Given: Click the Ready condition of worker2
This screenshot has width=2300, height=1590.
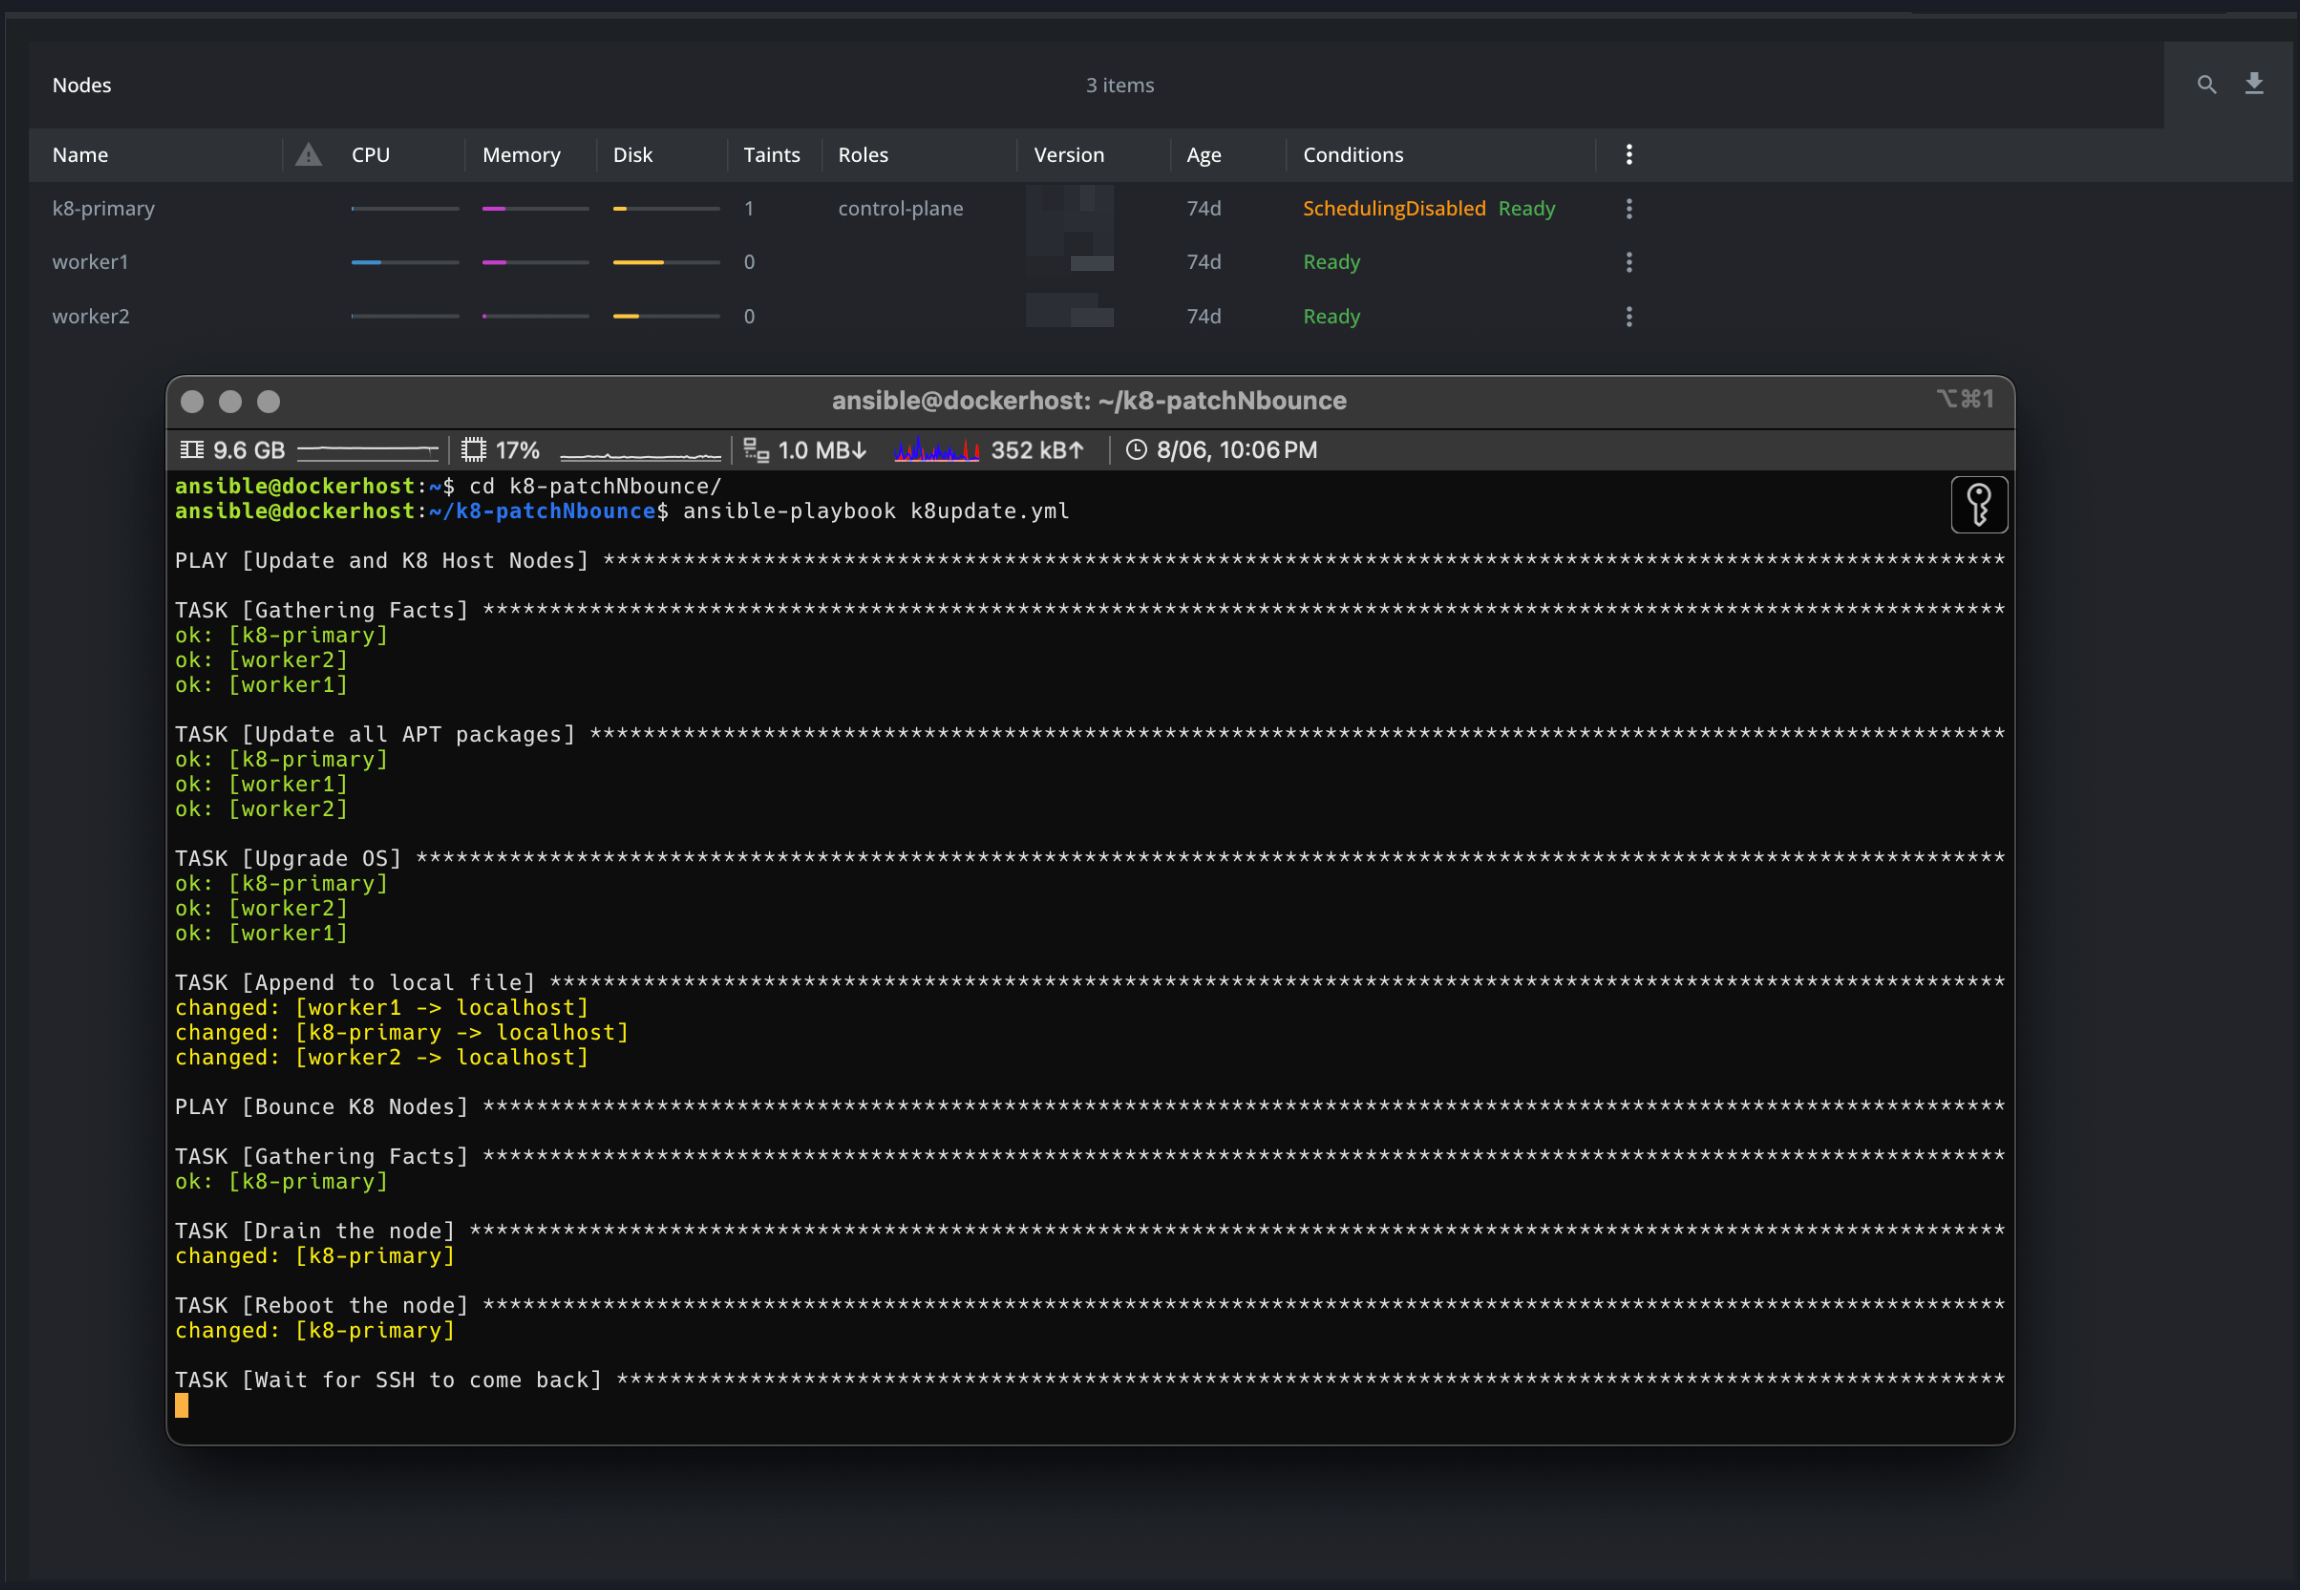Looking at the screenshot, I should tap(1331, 316).
